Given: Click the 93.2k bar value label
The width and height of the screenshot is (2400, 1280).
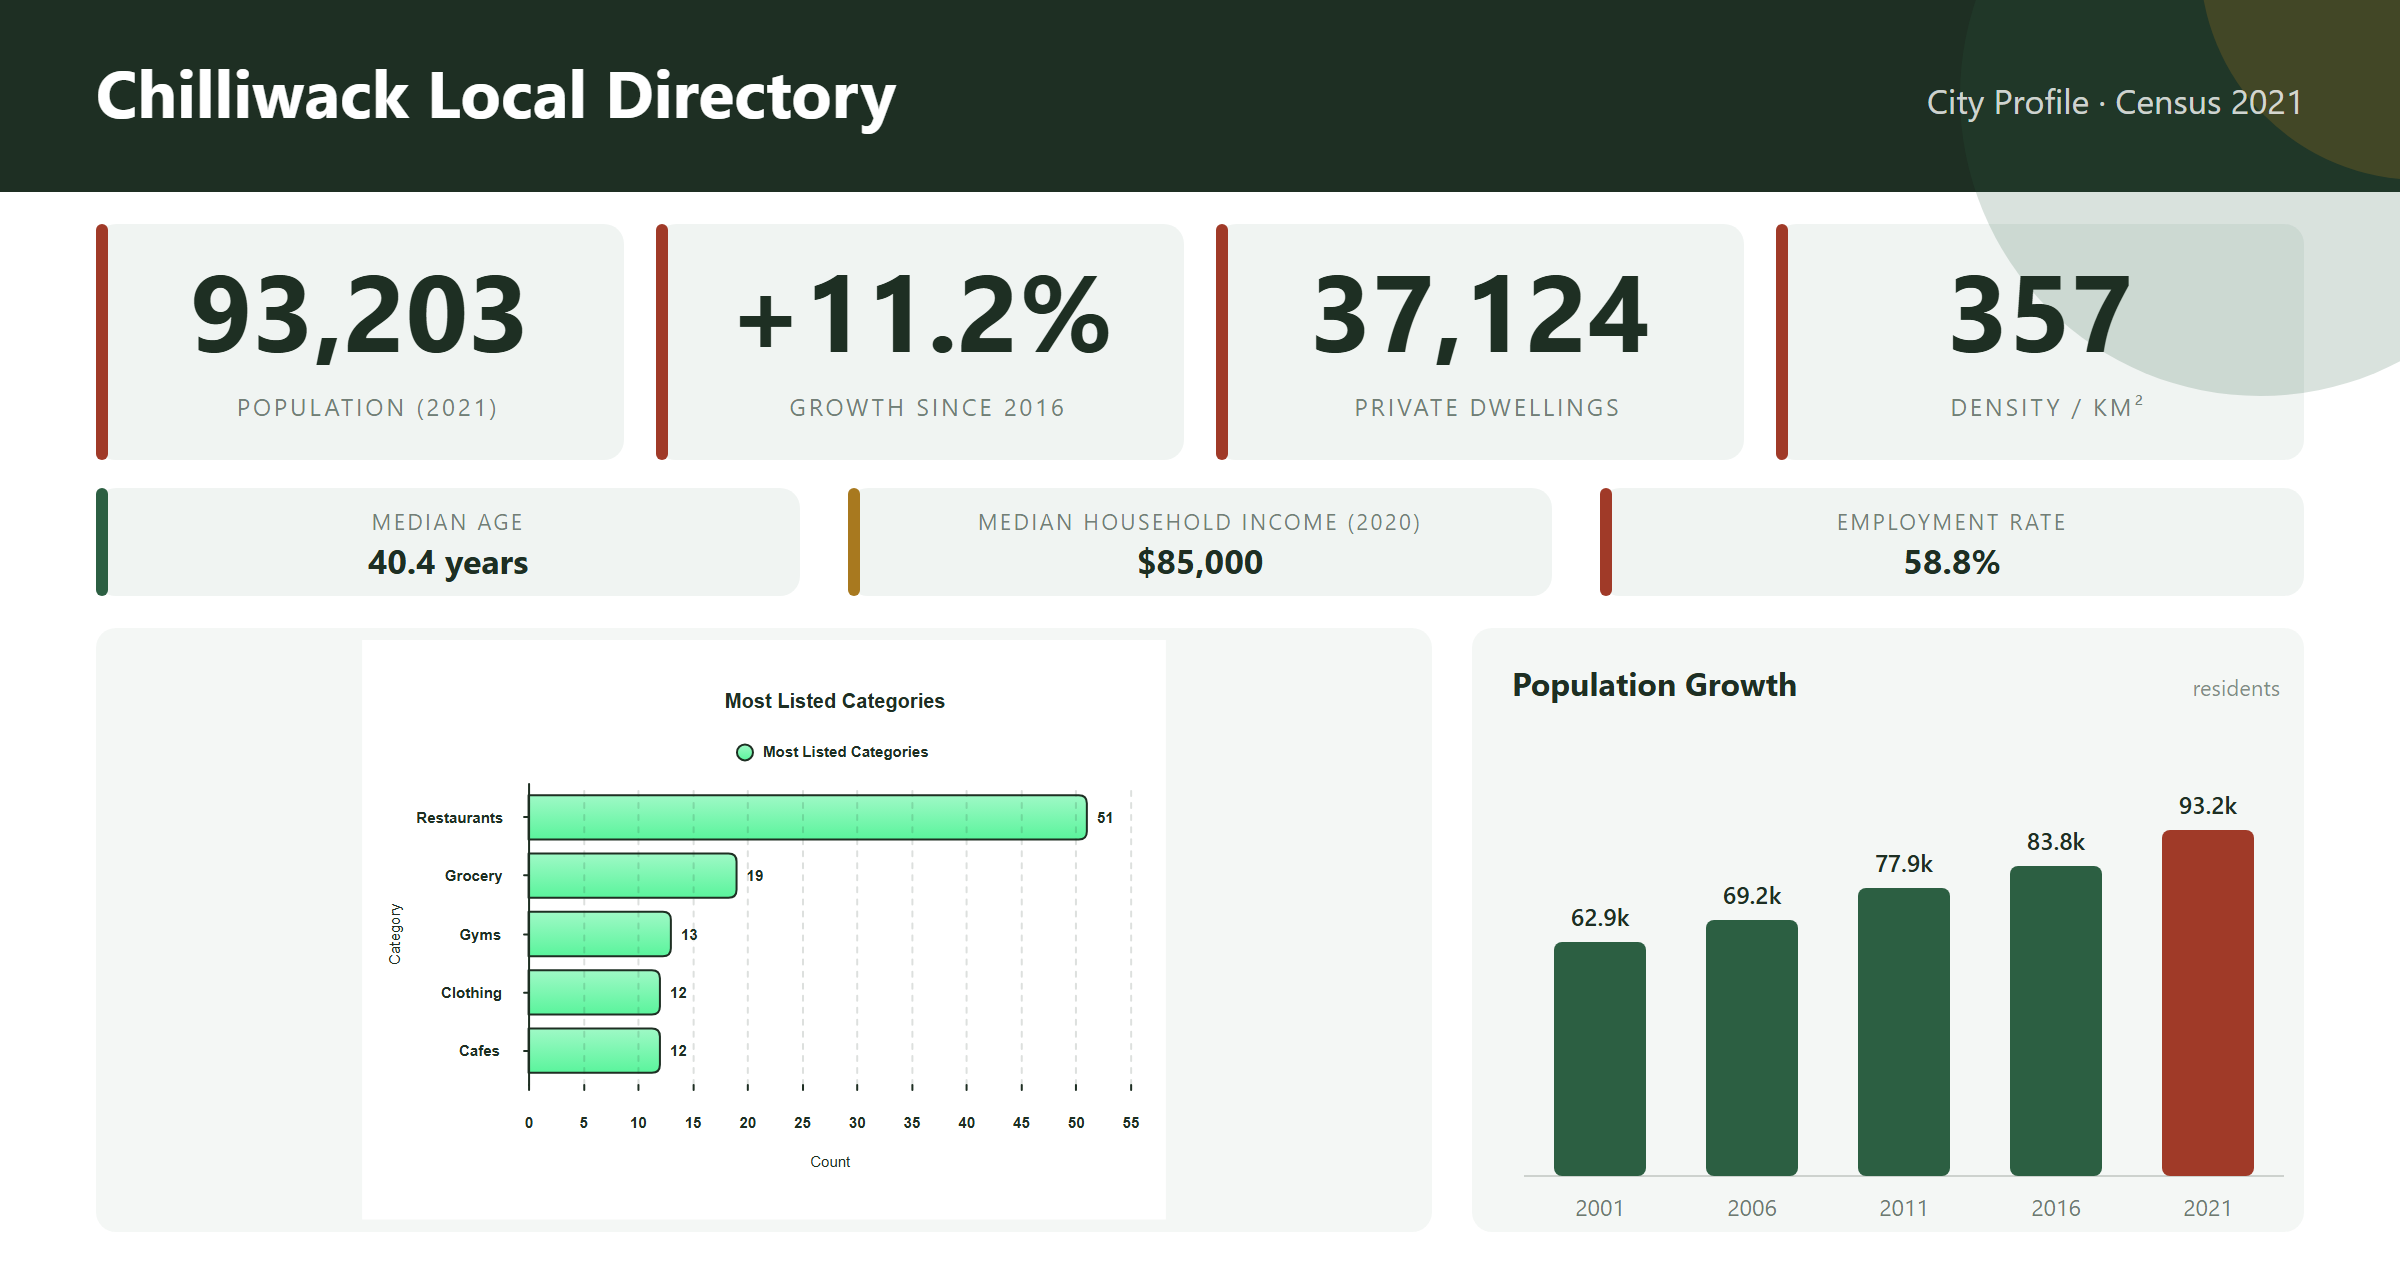Looking at the screenshot, I should tap(2208, 806).
